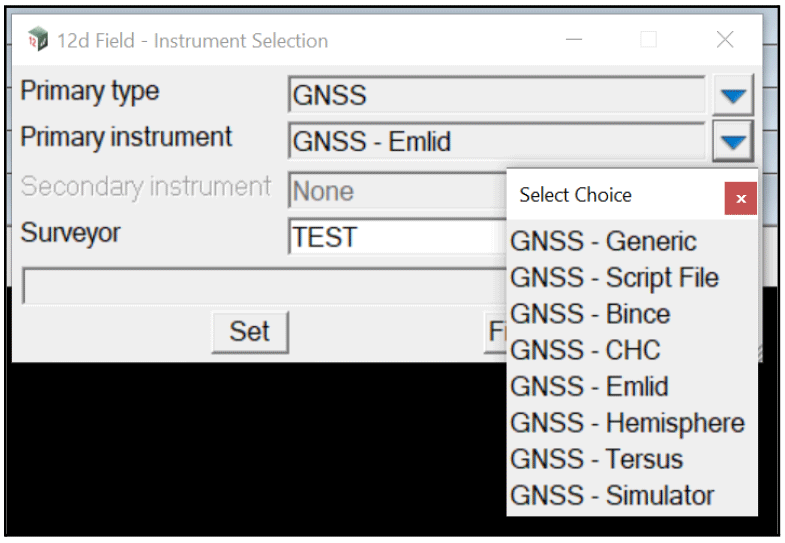The image size is (785, 543).
Task: Choose GNSS - CHC option
Action: point(632,350)
